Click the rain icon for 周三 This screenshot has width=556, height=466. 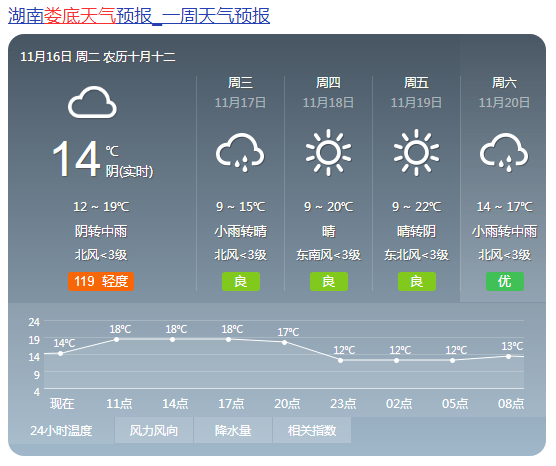click(240, 152)
